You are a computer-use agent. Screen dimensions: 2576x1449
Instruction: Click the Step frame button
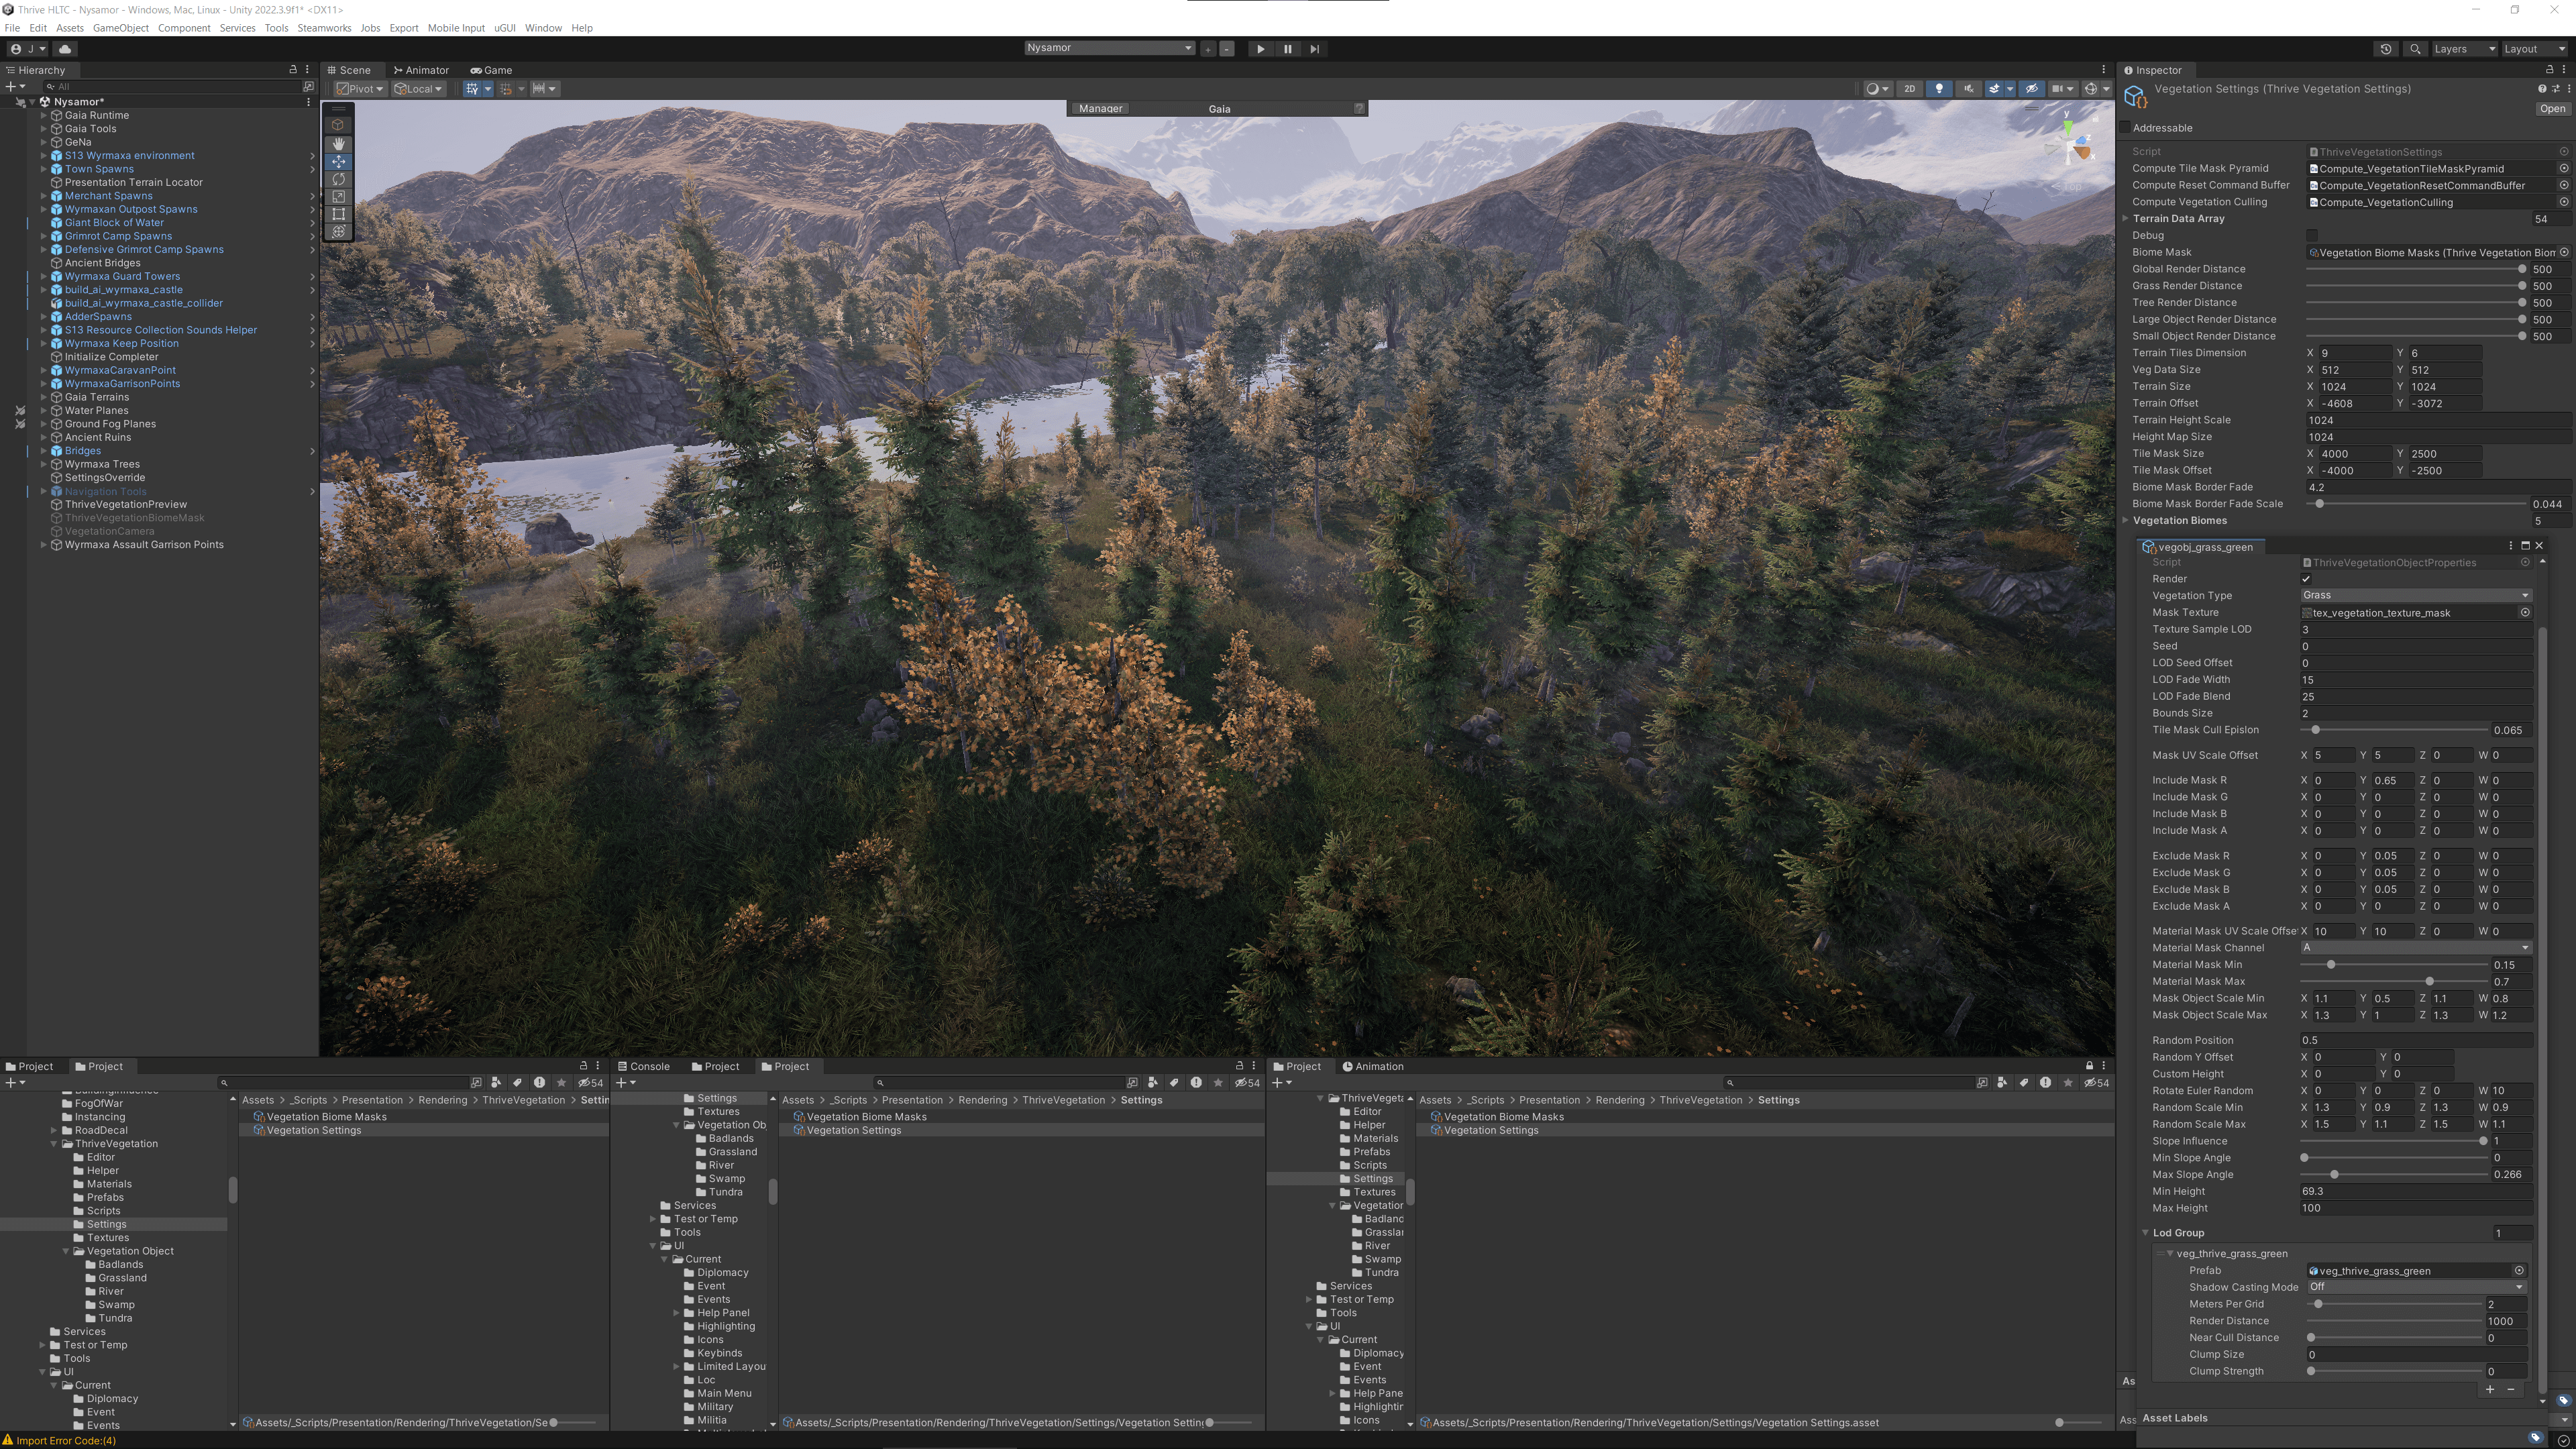pos(1314,49)
